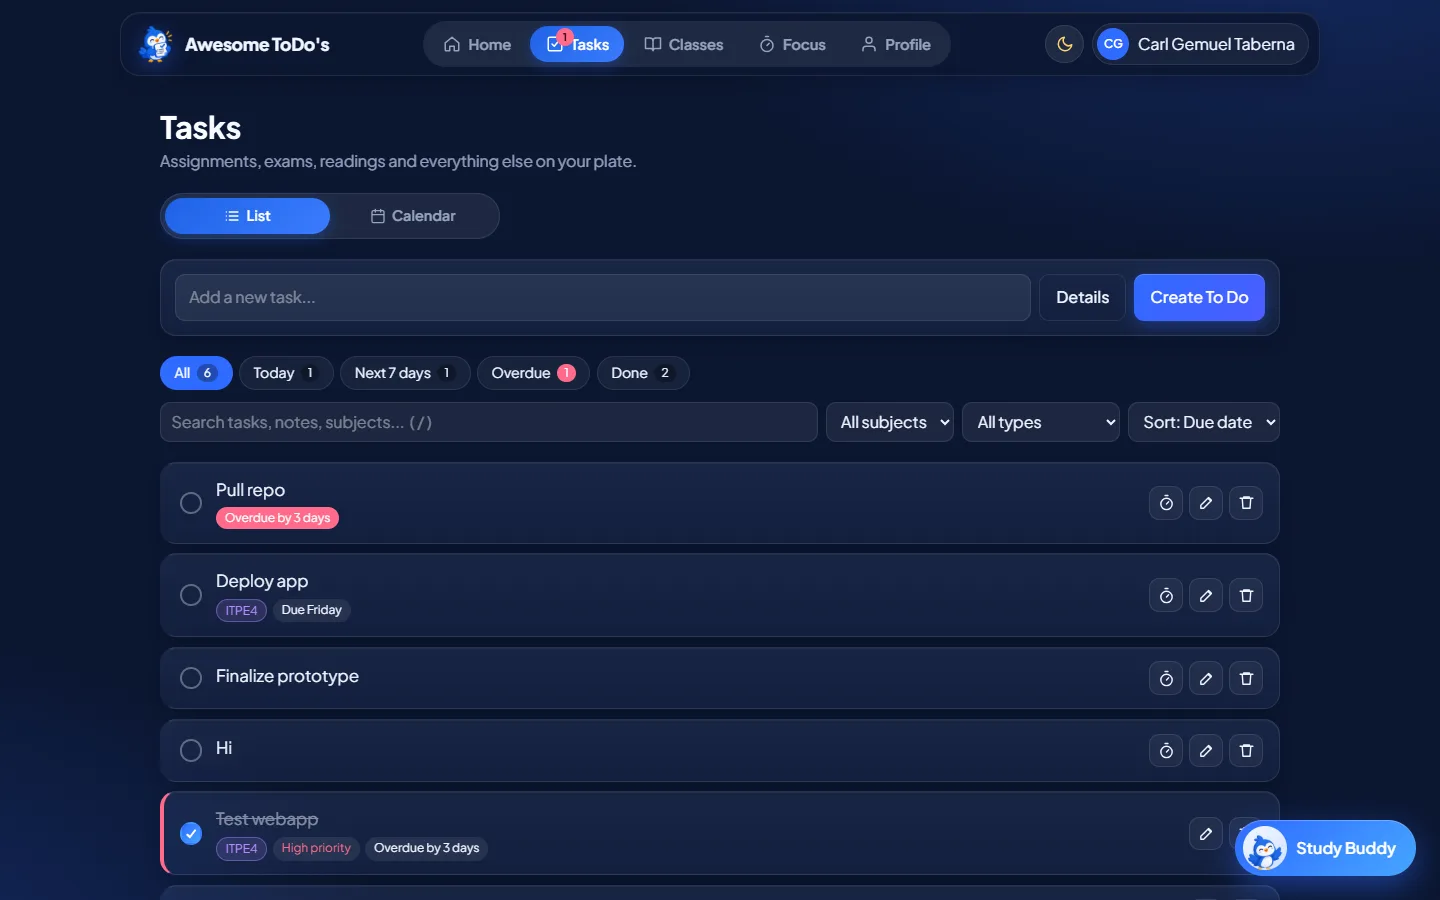Select the List view tab

(x=247, y=216)
